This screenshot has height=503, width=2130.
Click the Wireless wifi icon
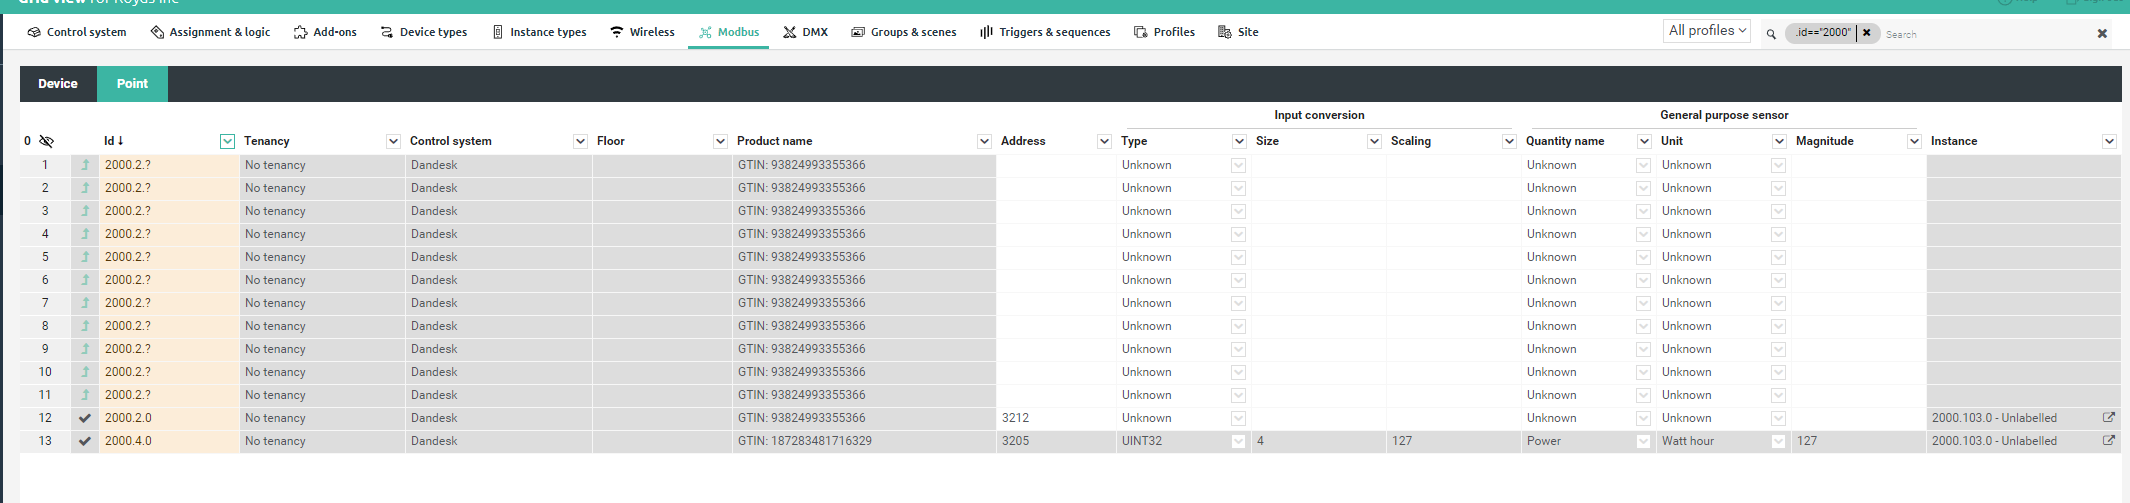click(x=617, y=32)
